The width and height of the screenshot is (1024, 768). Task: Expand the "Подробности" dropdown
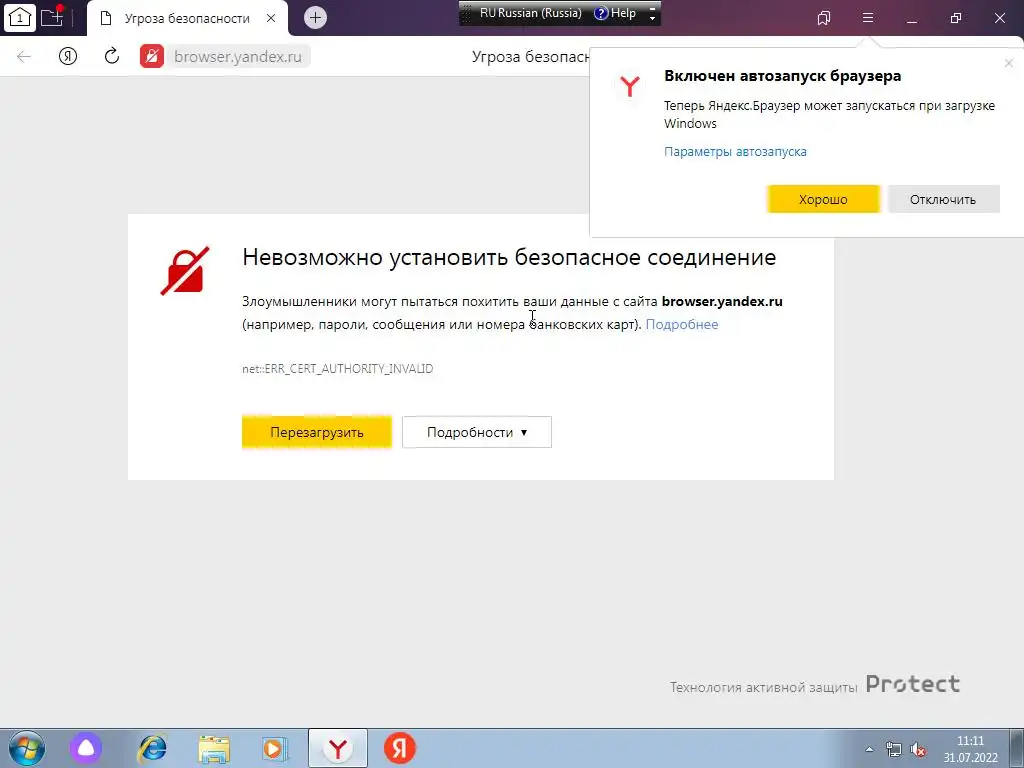(x=477, y=432)
